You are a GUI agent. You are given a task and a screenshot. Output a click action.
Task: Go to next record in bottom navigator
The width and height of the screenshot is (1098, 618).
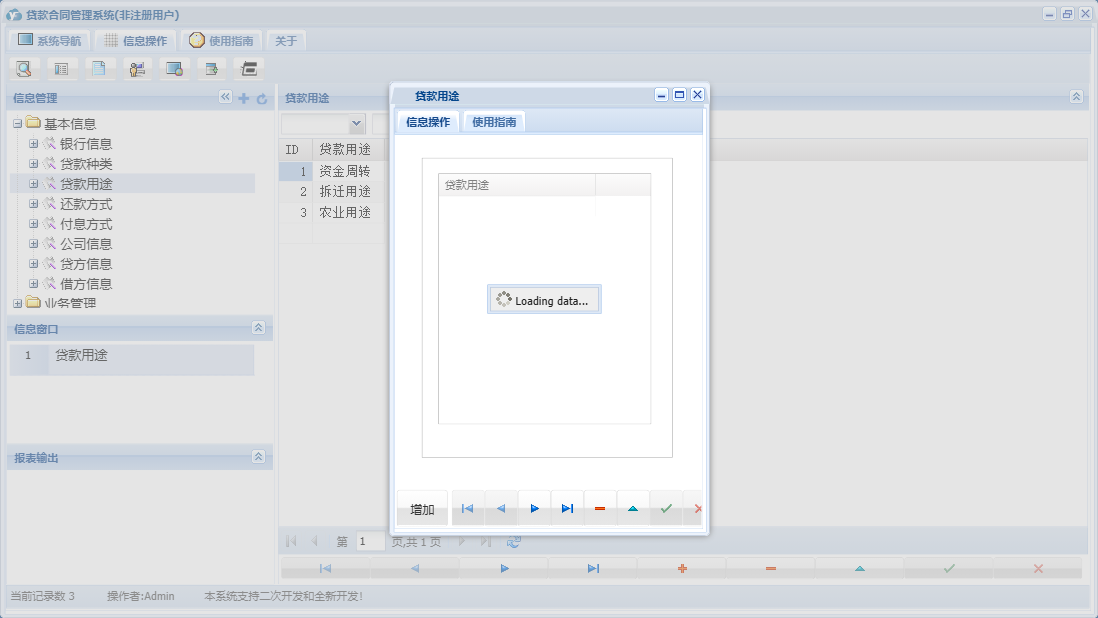point(504,568)
